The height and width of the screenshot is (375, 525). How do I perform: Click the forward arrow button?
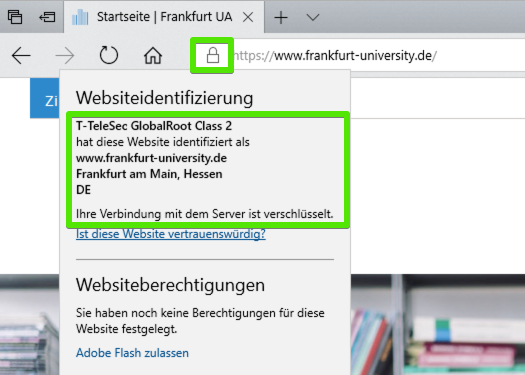coord(65,55)
